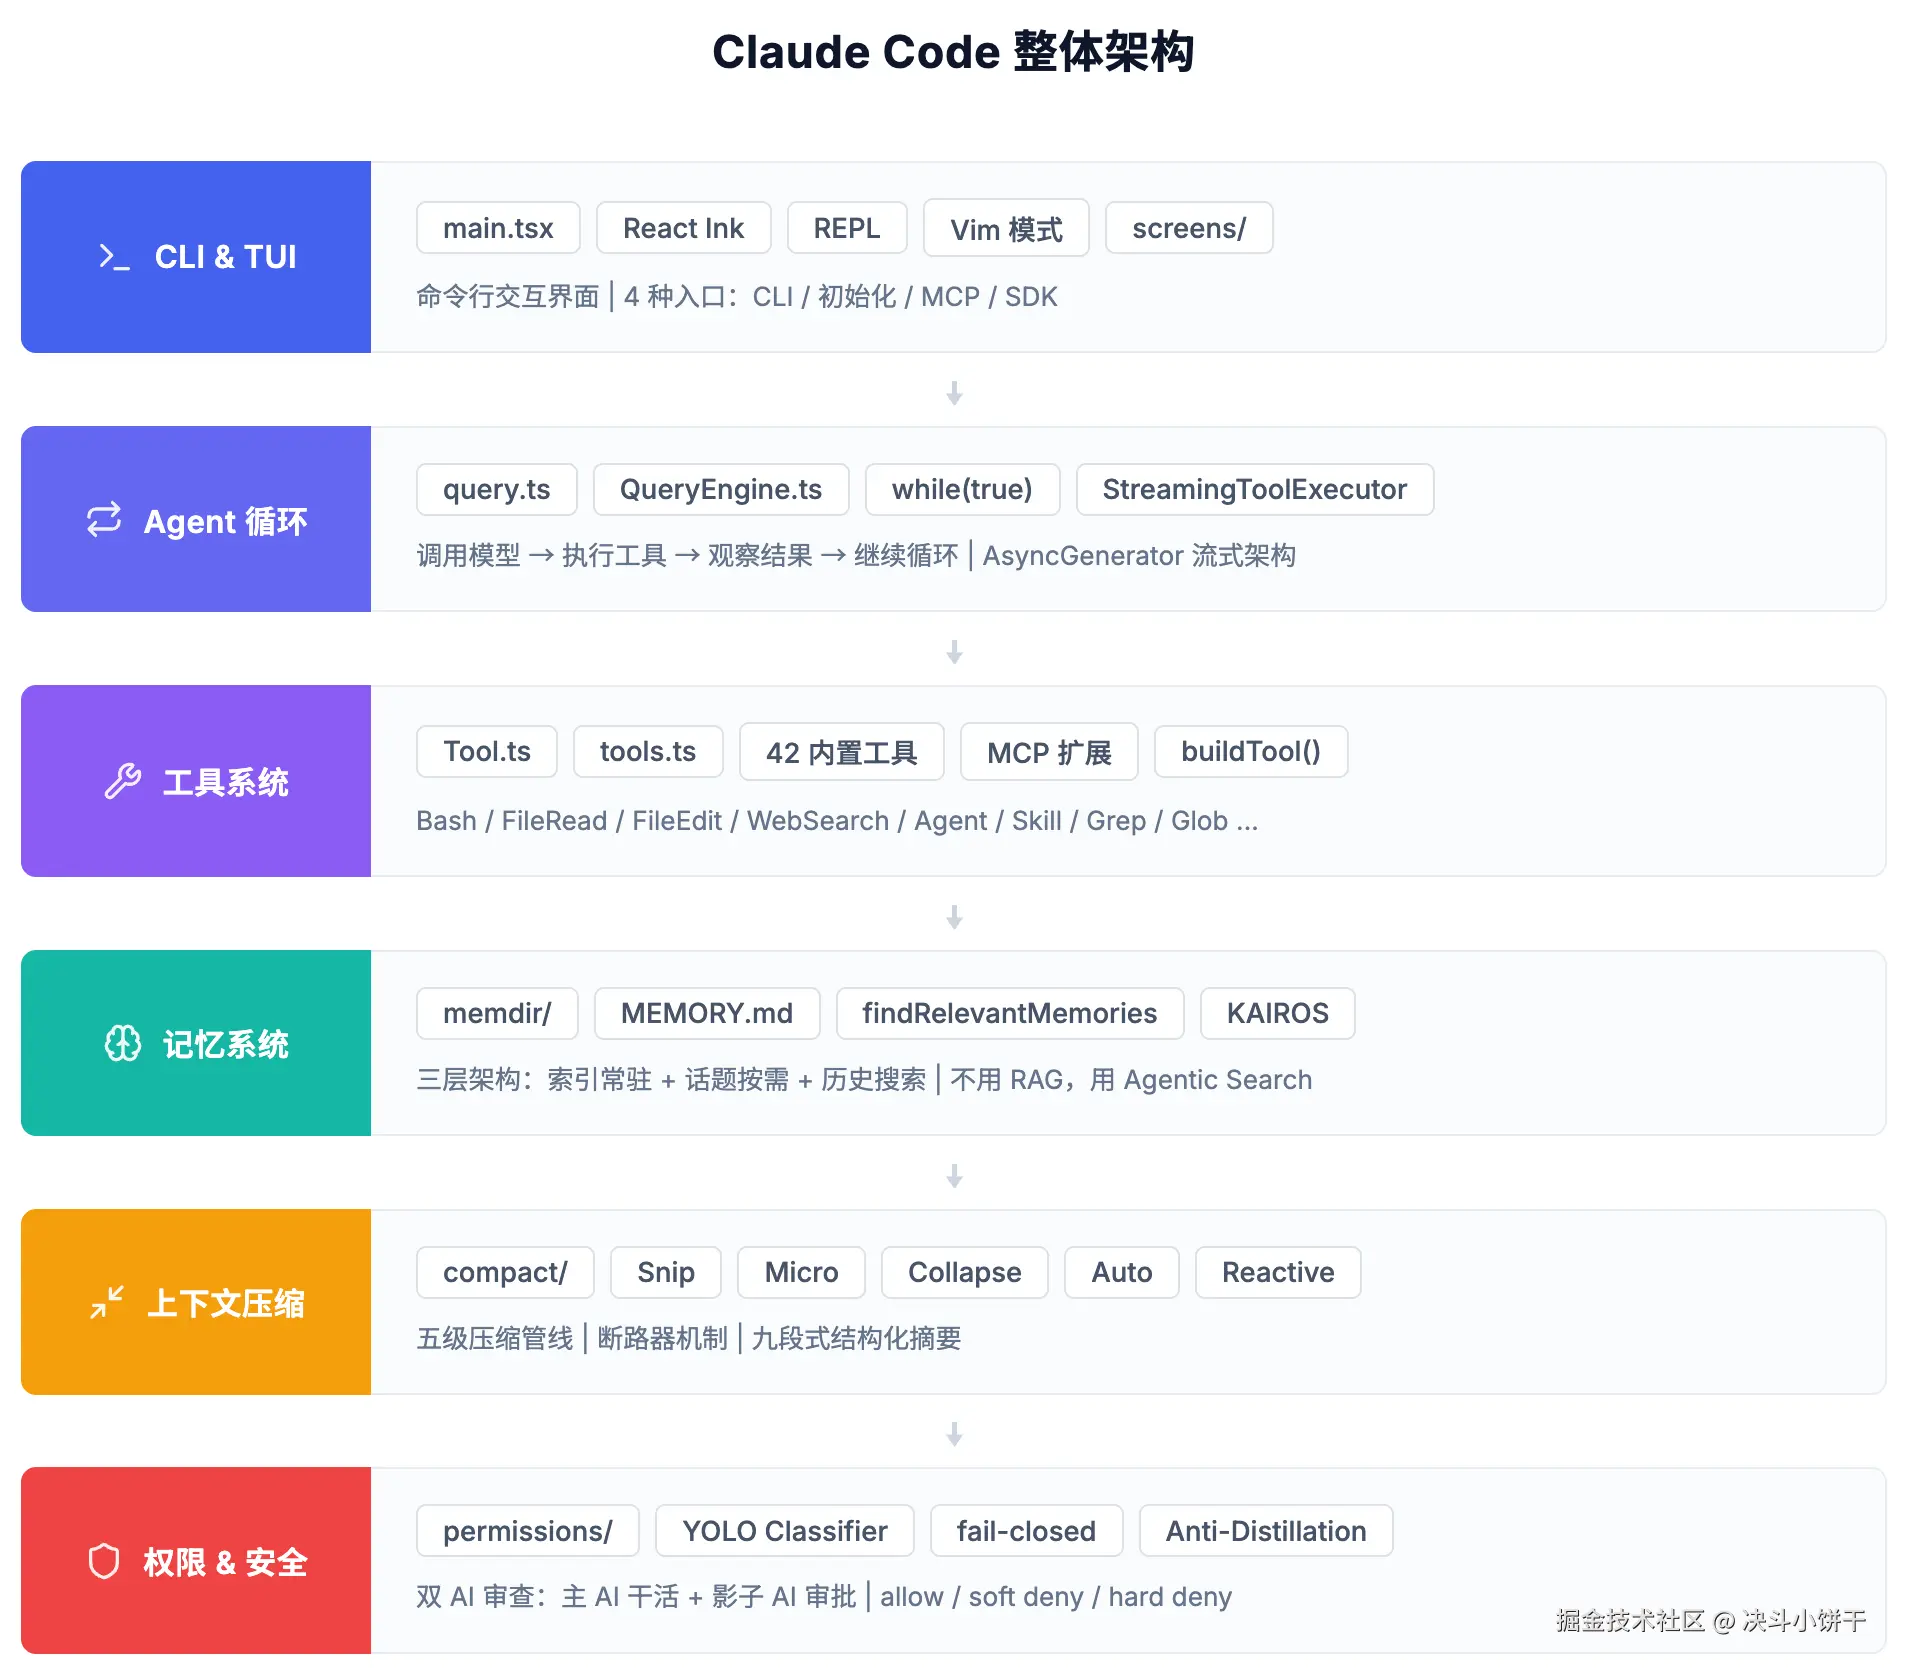1906x1674 pixels.
Task: Click the down arrow between CLI and Agent sections
Action: [x=953, y=392]
